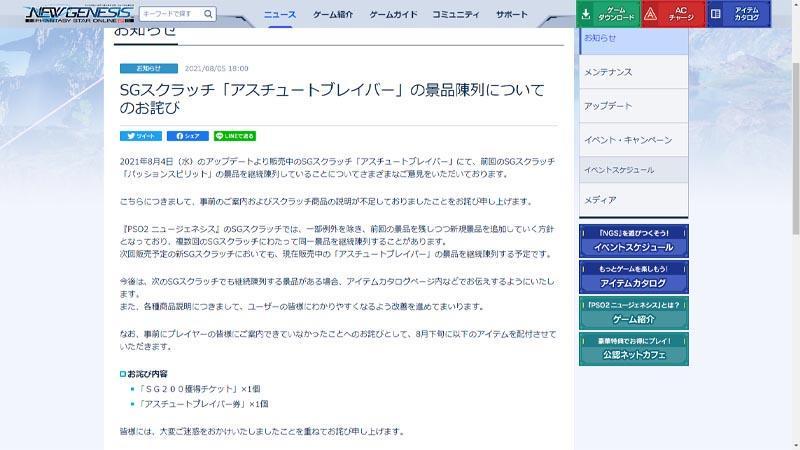Select アップデート in the sidebar

pos(634,106)
